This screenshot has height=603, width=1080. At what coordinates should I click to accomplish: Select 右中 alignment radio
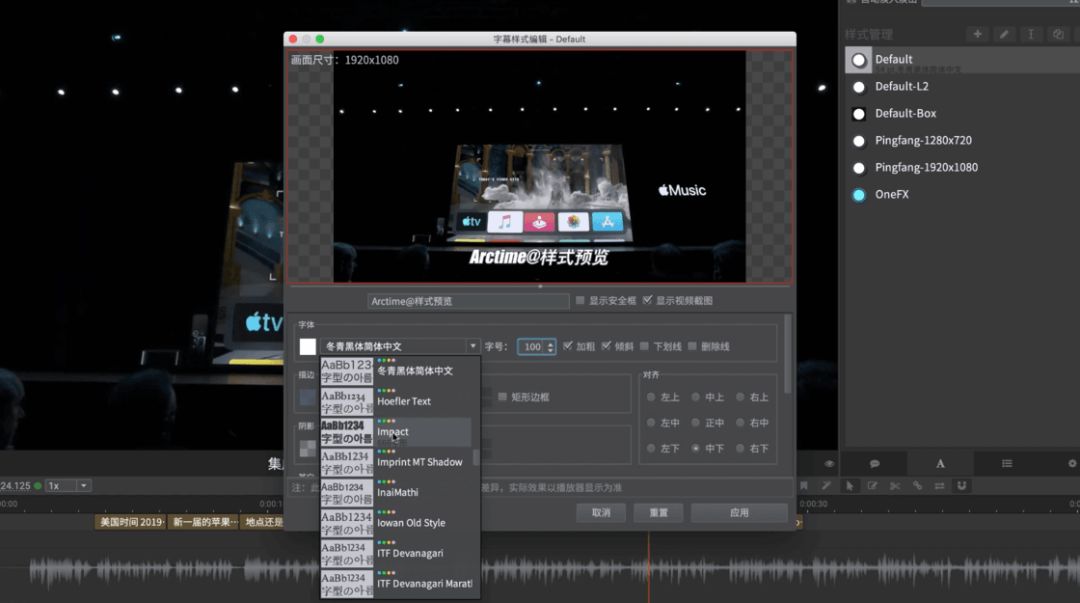(740, 422)
